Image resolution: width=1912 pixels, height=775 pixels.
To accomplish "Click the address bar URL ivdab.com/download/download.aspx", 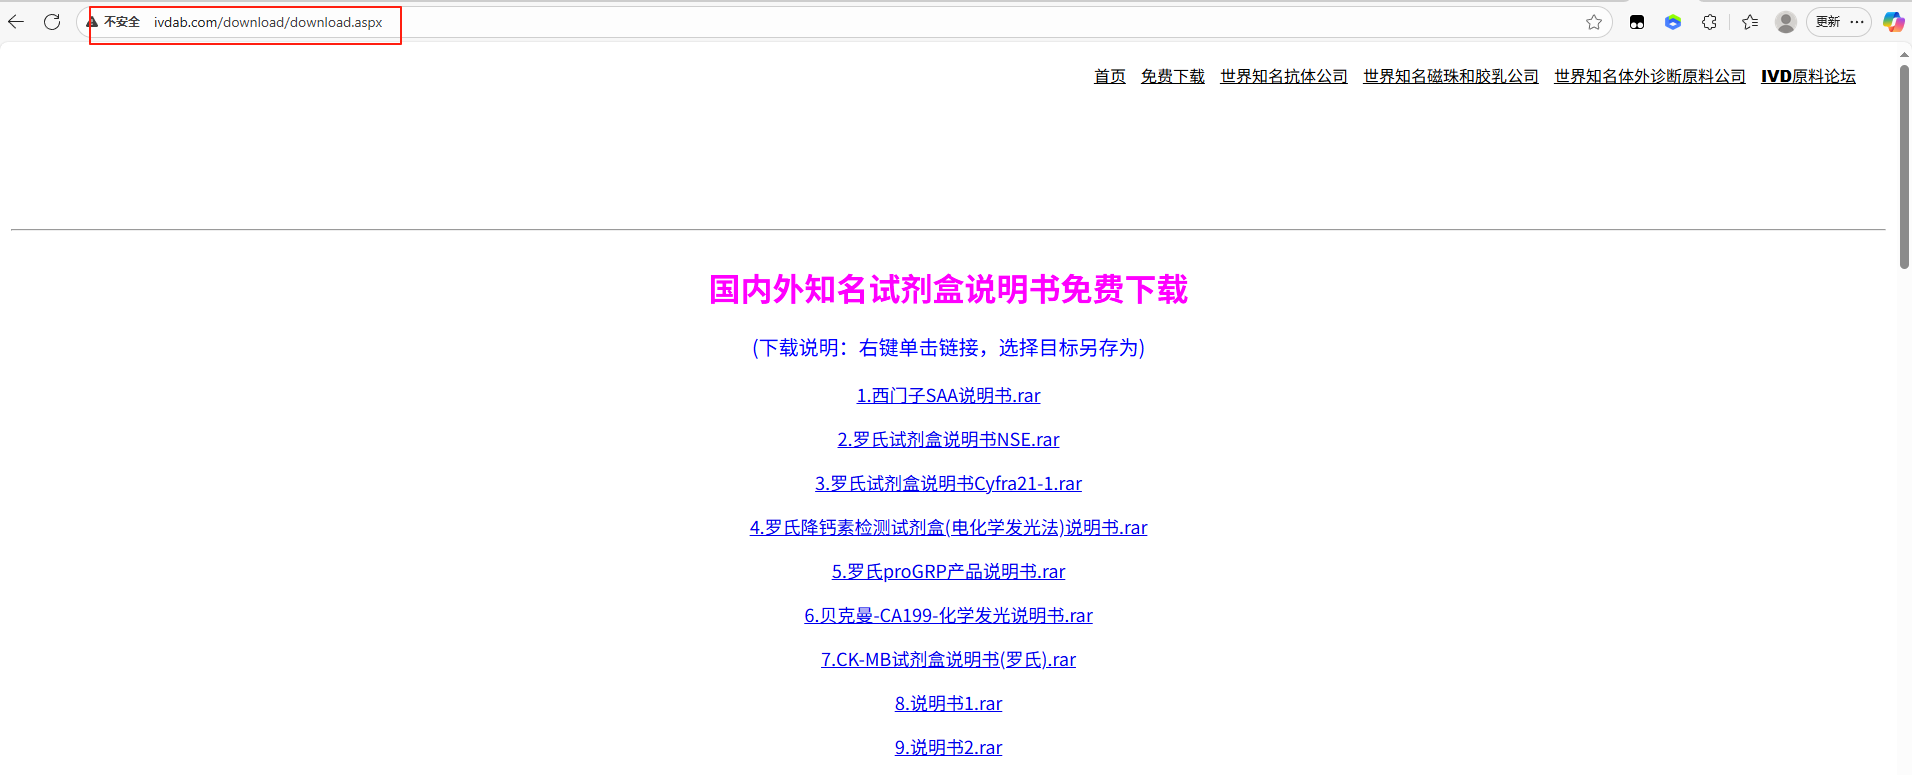I will coord(268,22).
